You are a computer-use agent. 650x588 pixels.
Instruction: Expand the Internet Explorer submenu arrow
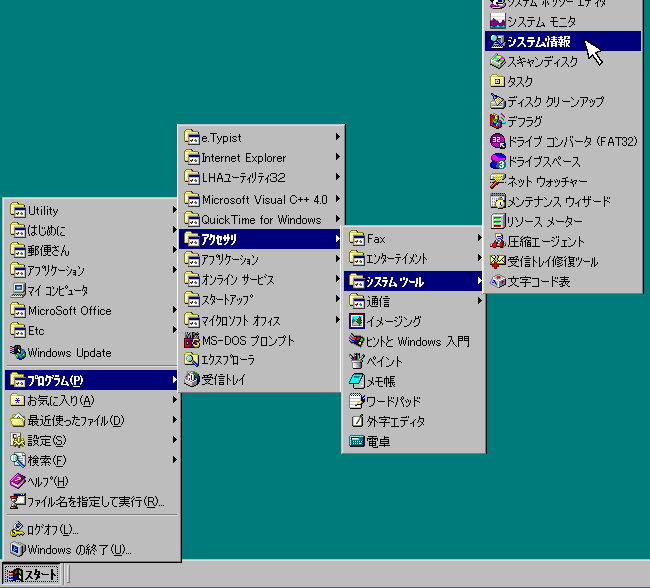pos(338,157)
